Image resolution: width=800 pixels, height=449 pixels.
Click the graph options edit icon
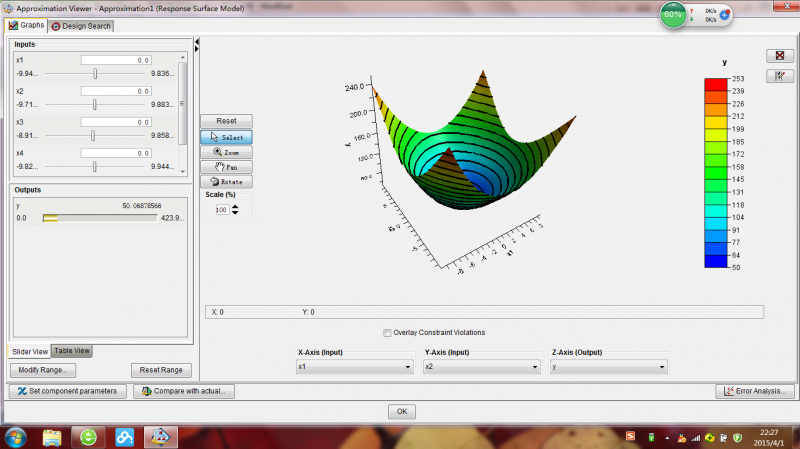pos(780,76)
